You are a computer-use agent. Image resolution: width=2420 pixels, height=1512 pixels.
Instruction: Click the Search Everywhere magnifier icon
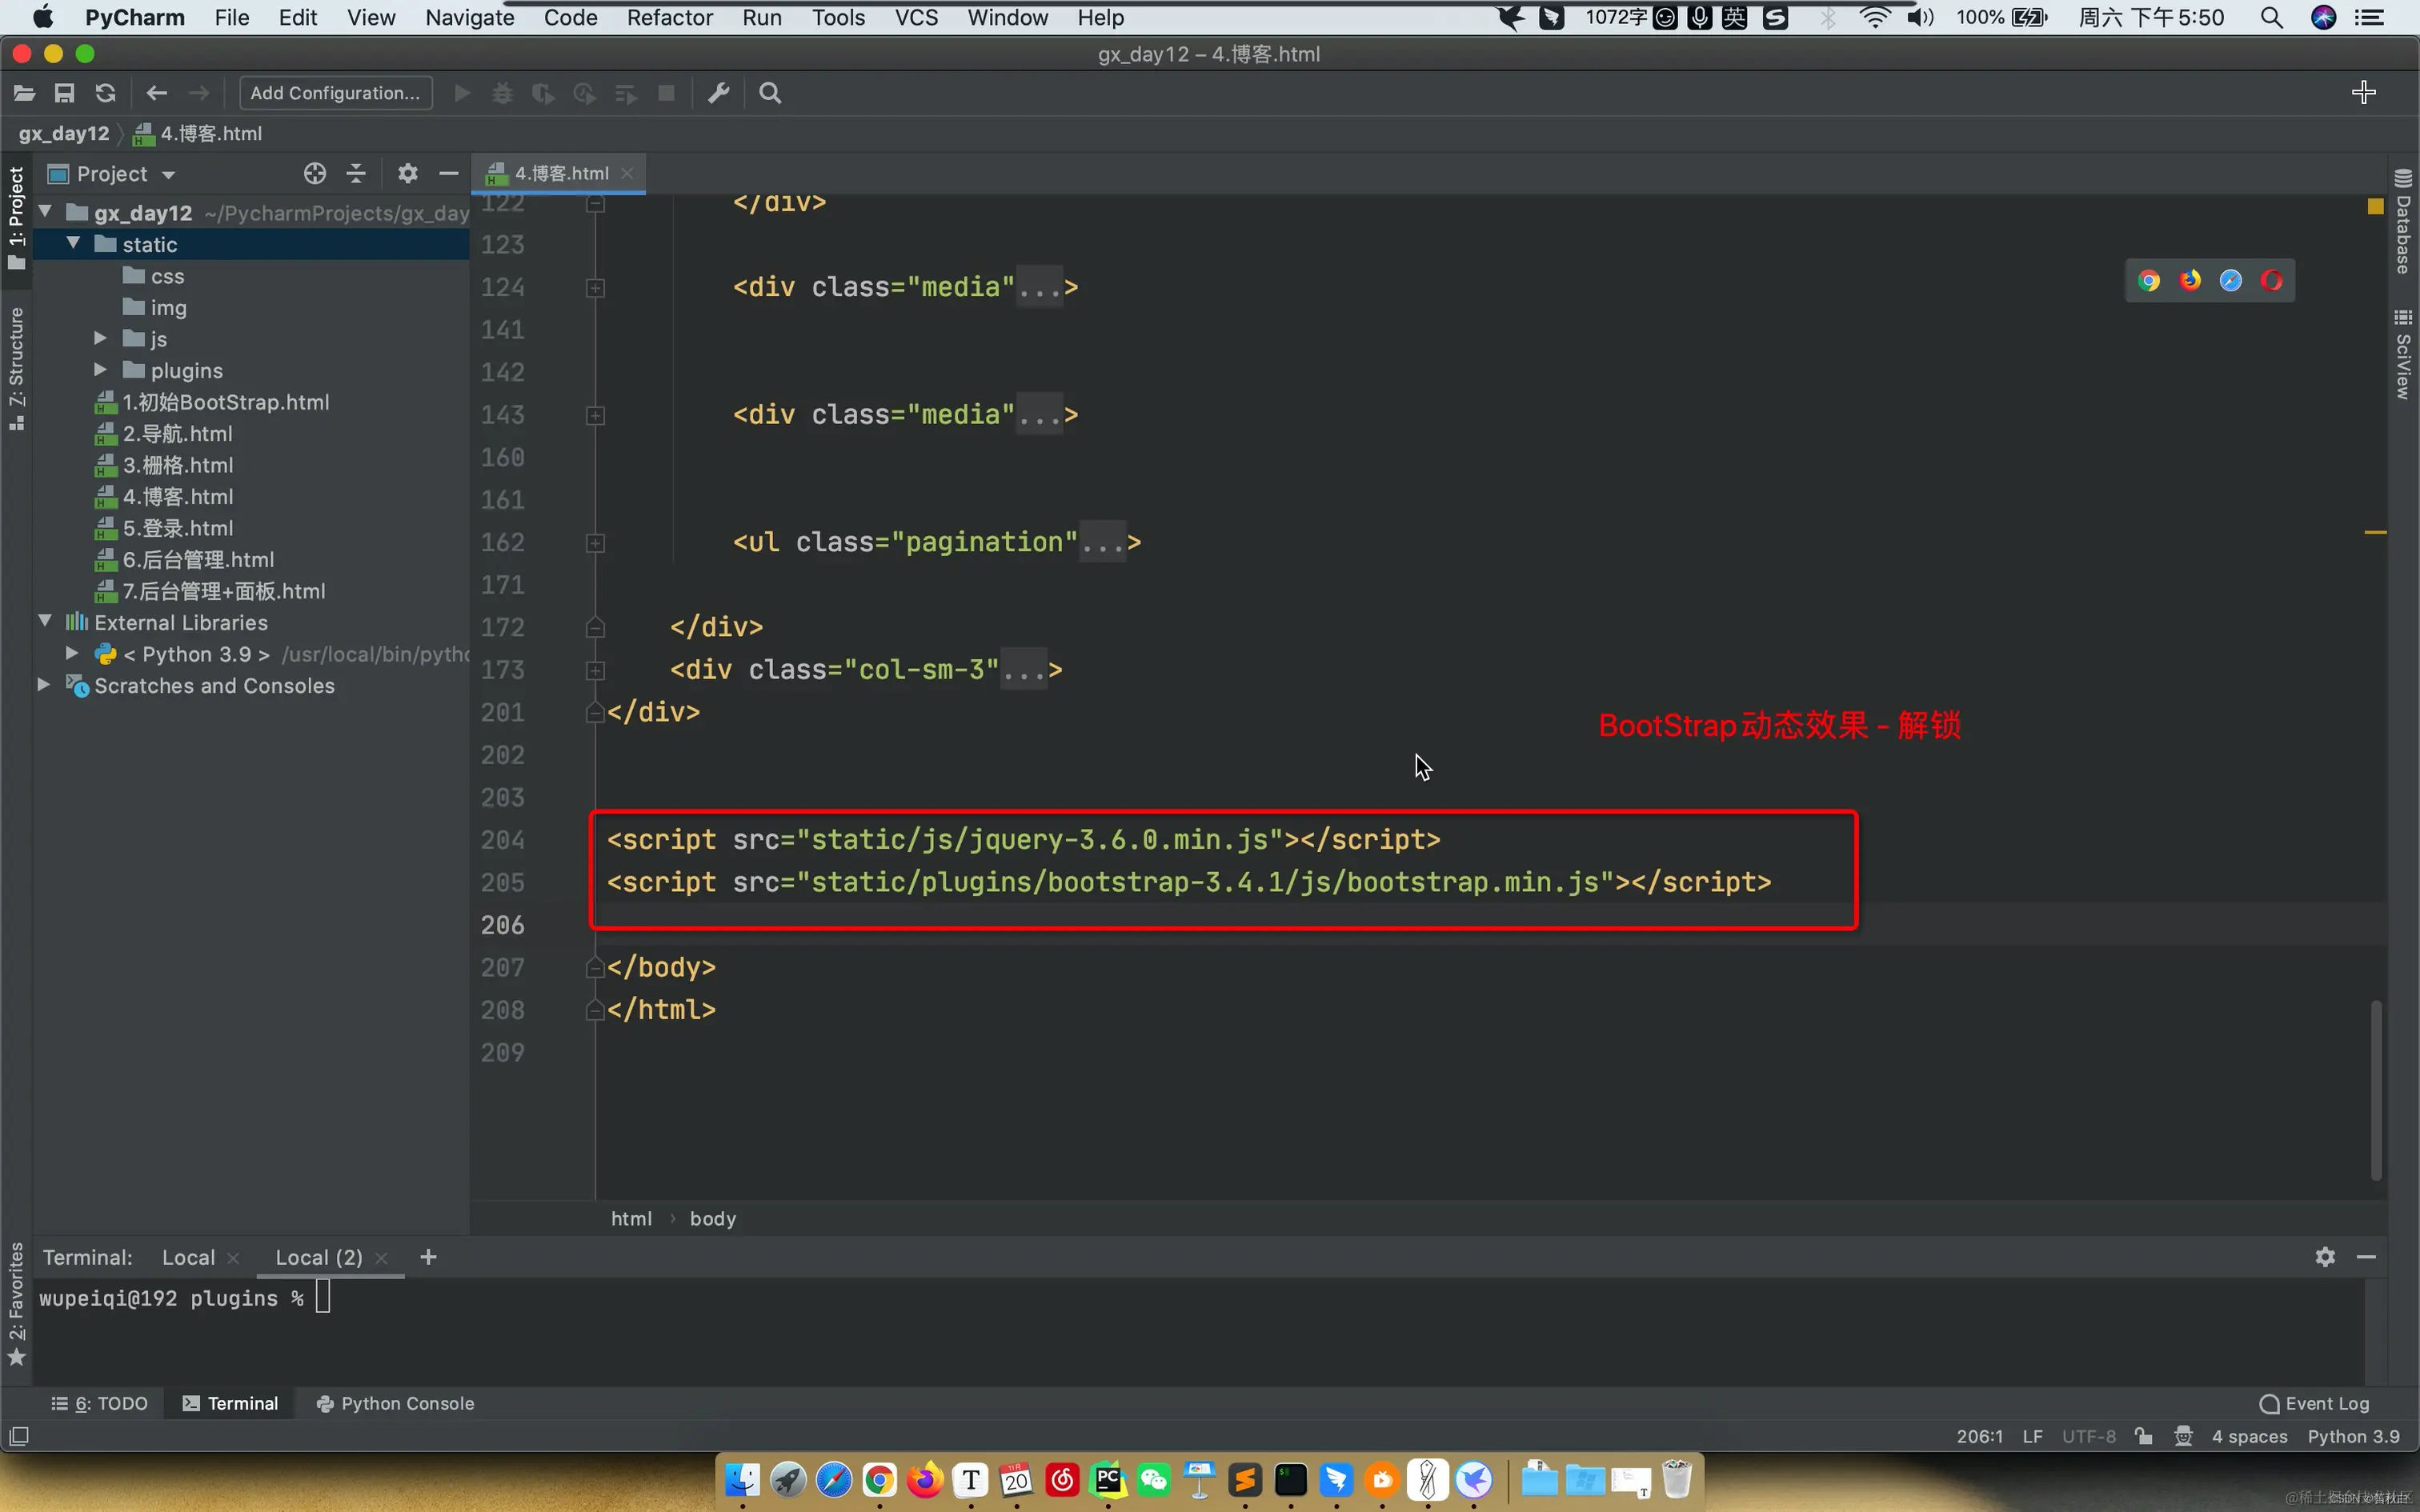click(x=769, y=93)
